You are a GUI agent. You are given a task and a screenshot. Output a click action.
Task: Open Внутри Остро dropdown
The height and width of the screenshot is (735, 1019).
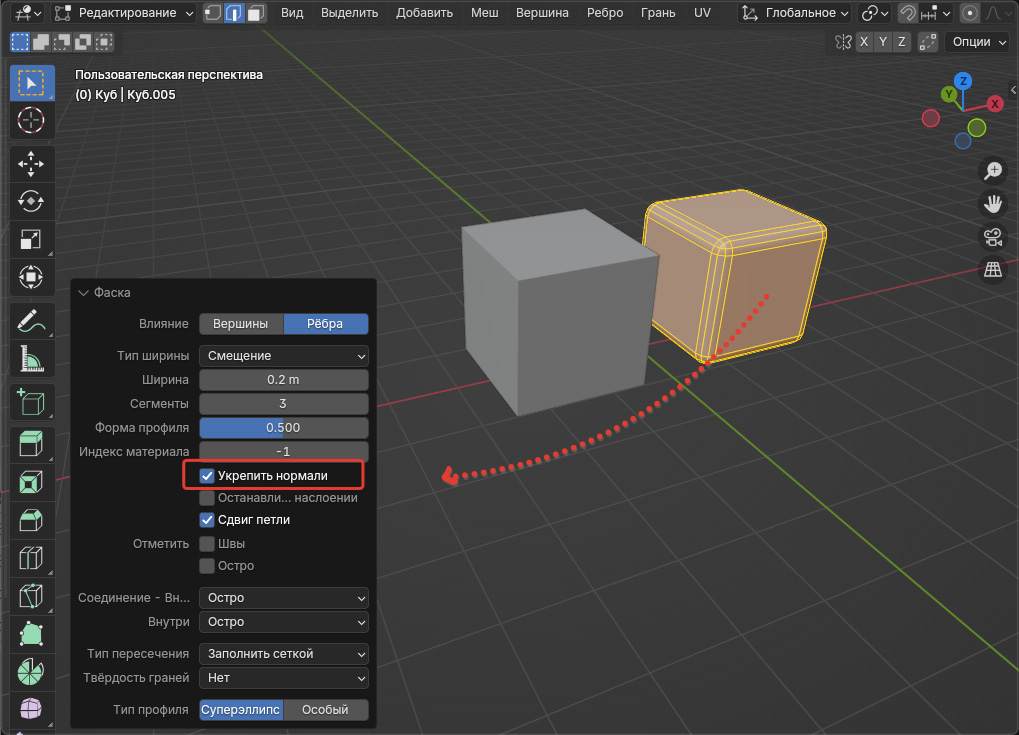(x=284, y=622)
